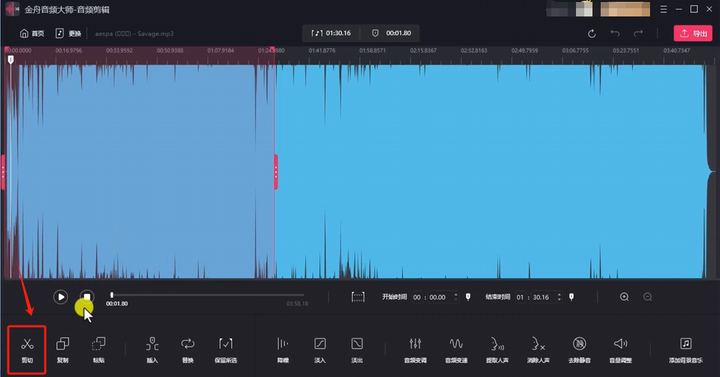Click the Copy (复制) tool icon
This screenshot has height=377, width=720.
coord(62,343)
